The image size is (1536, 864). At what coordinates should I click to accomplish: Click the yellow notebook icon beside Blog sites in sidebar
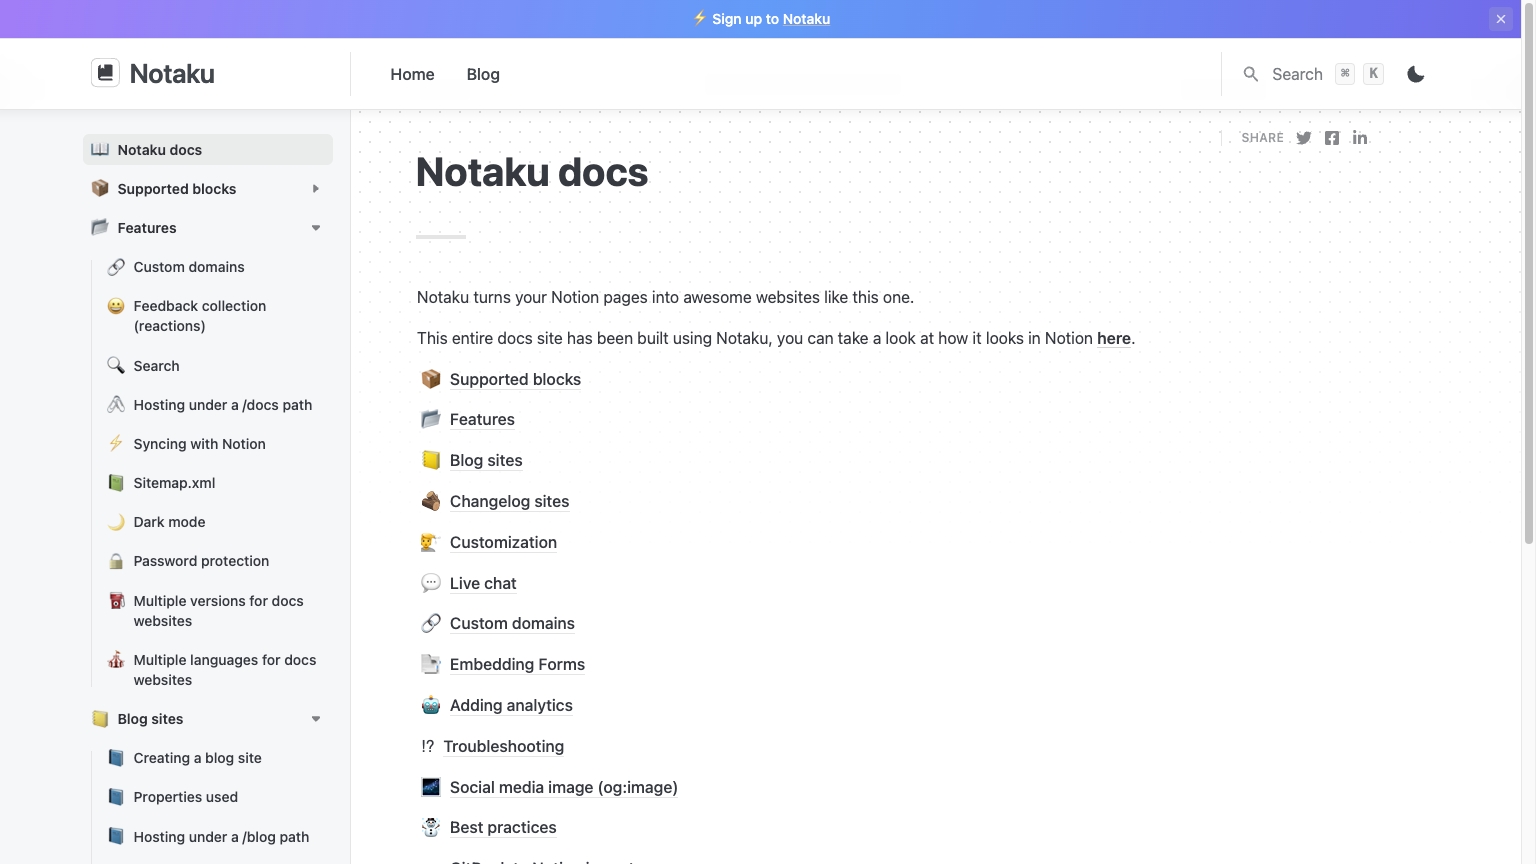pos(100,718)
